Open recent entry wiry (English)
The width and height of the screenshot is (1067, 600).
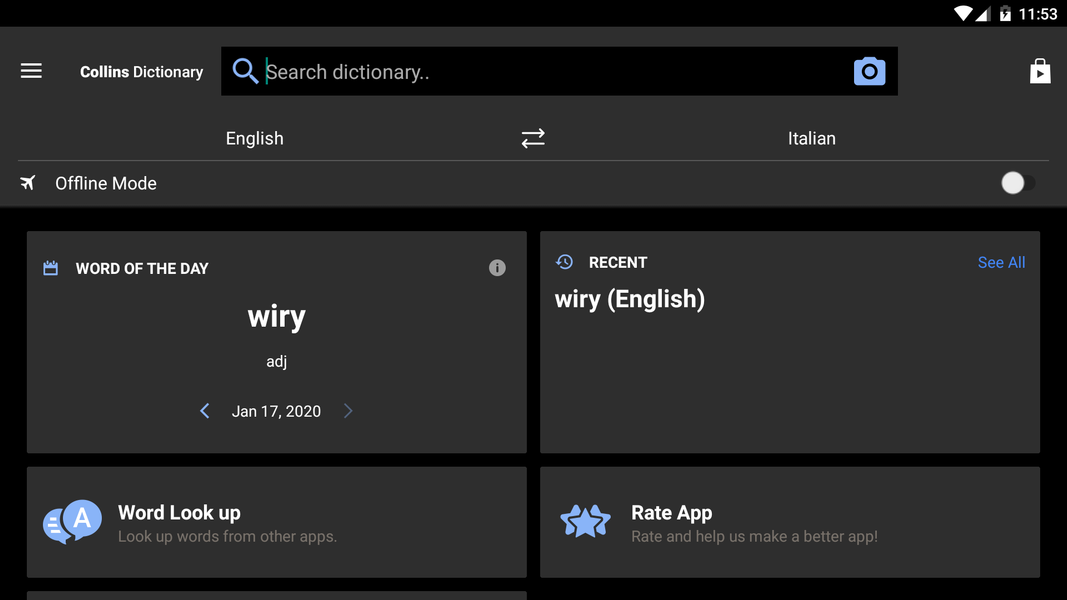630,299
